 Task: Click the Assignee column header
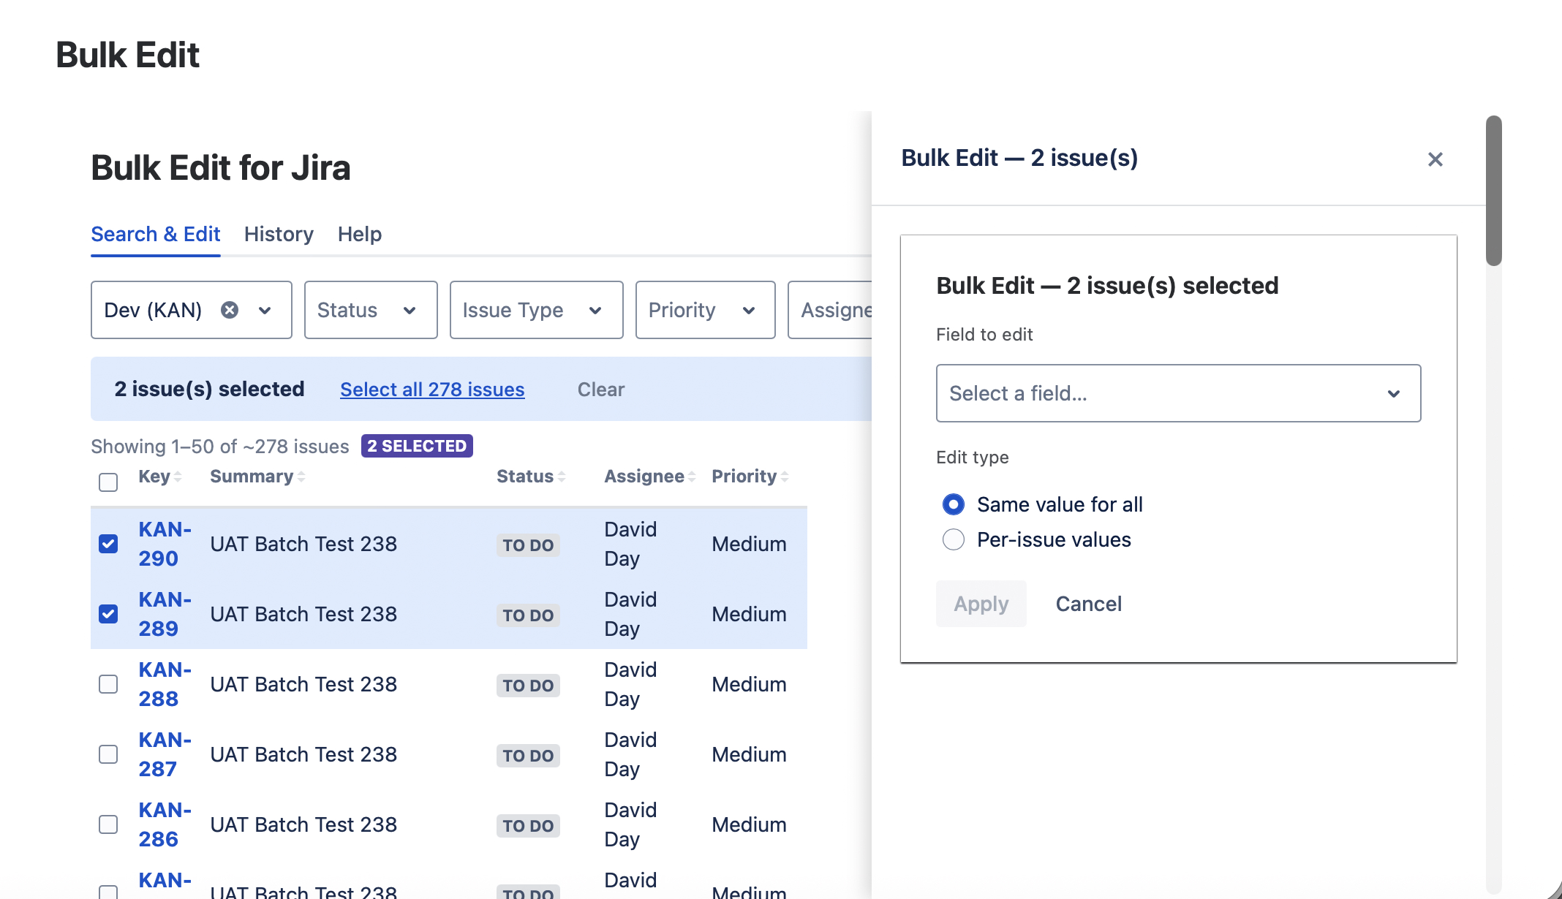point(644,476)
